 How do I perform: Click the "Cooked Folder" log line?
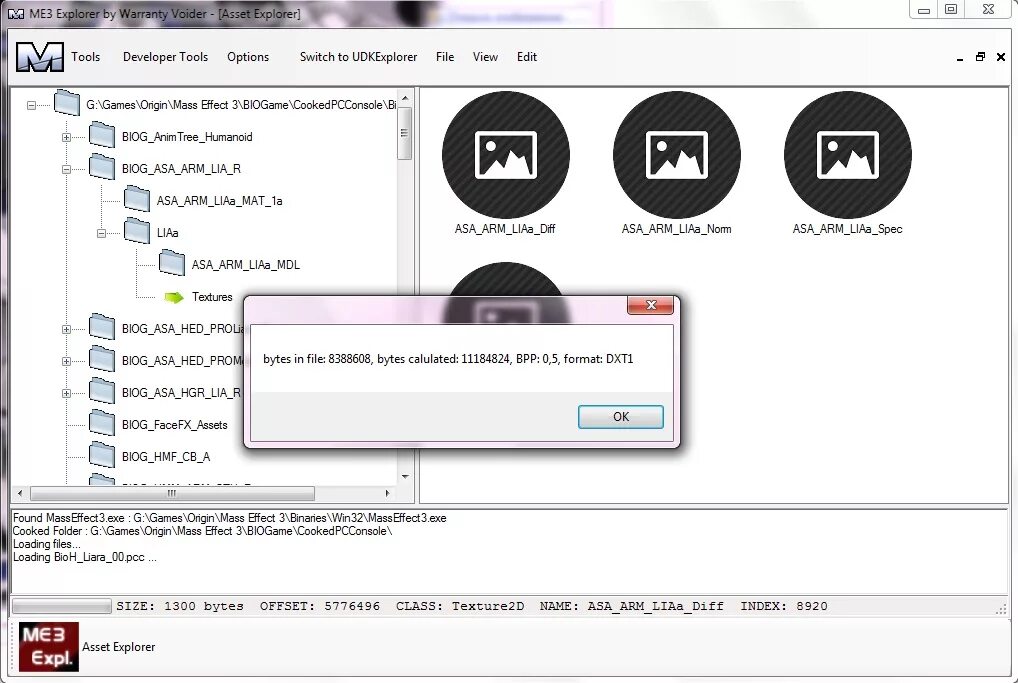pos(202,531)
